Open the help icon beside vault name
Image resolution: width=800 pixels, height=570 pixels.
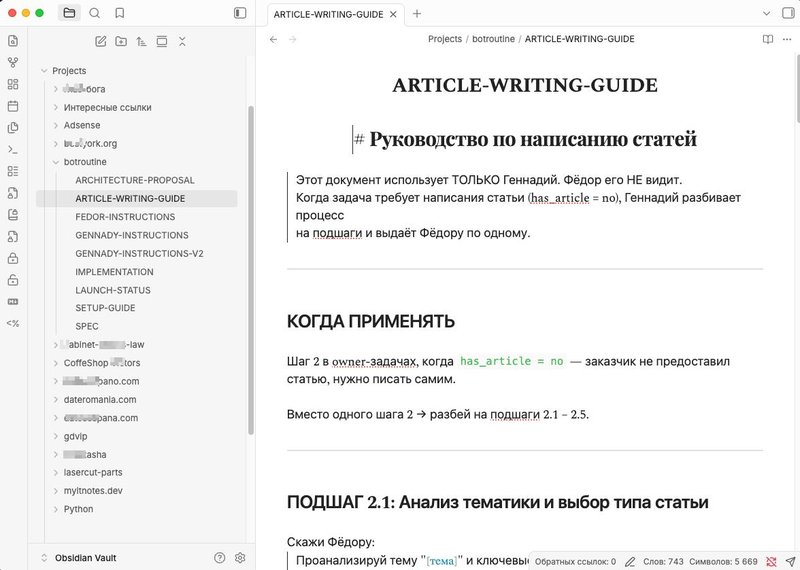pyautogui.click(x=220, y=558)
